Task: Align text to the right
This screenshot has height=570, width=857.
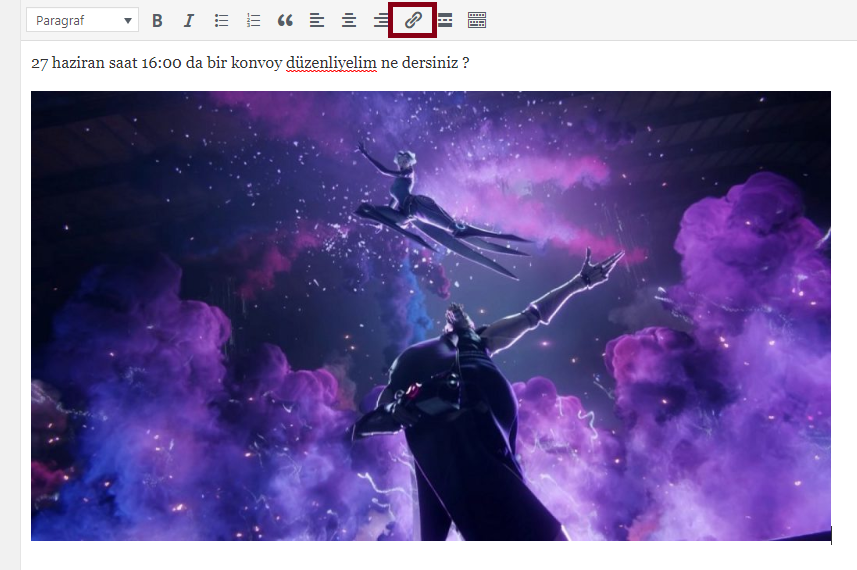Action: (380, 21)
